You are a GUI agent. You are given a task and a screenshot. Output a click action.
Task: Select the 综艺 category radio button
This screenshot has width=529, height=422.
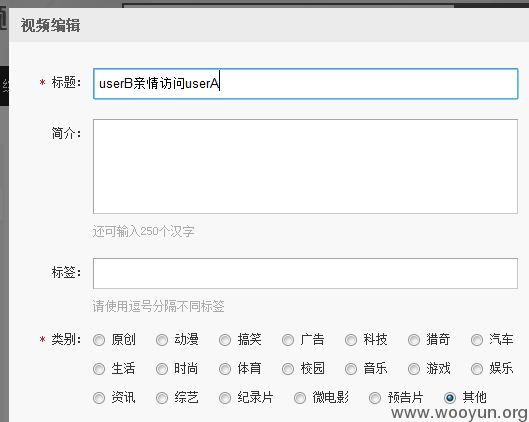click(x=162, y=398)
